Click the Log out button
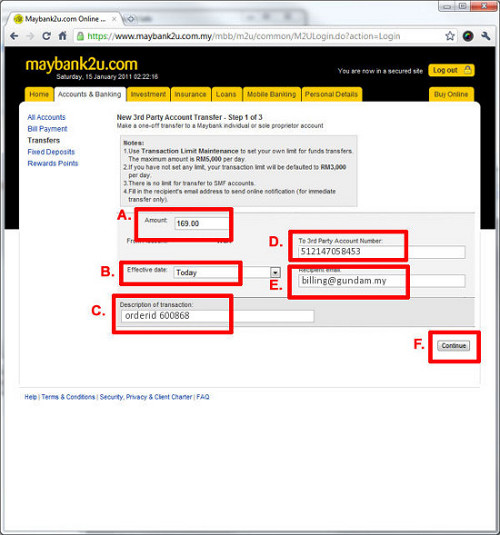This screenshot has height=535, width=500. point(451,70)
